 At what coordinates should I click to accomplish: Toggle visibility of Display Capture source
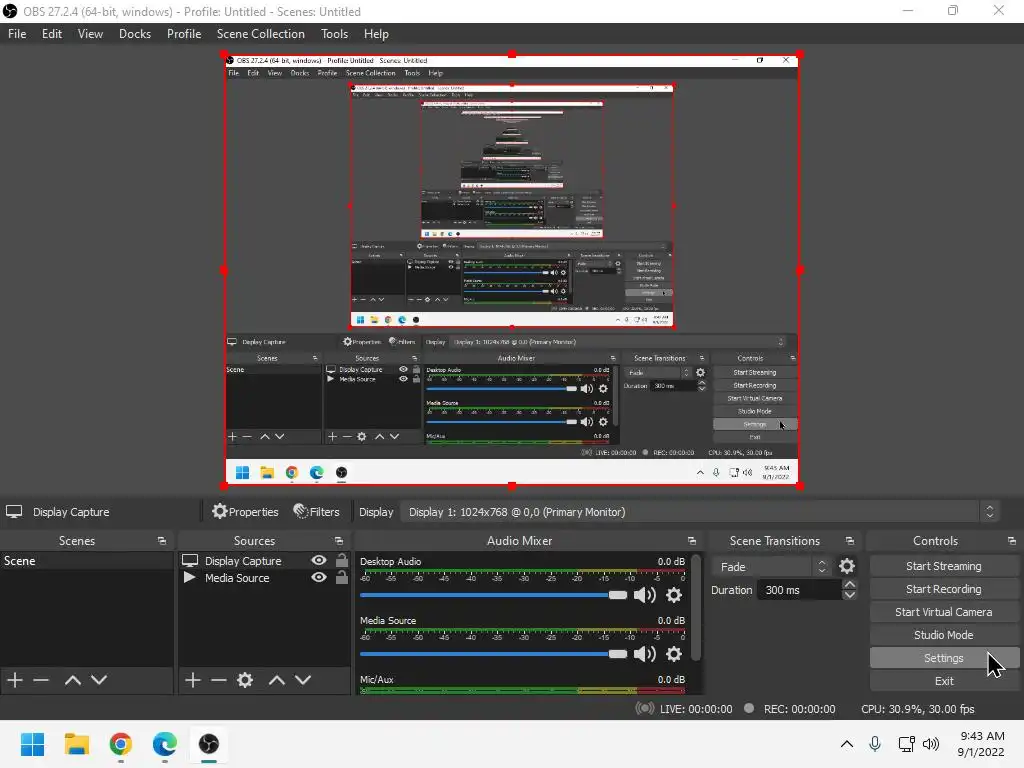319,560
